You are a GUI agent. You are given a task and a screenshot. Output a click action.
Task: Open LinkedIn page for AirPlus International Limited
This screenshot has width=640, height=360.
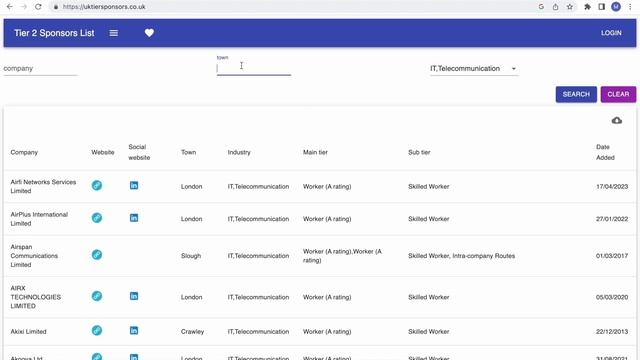coord(134,218)
